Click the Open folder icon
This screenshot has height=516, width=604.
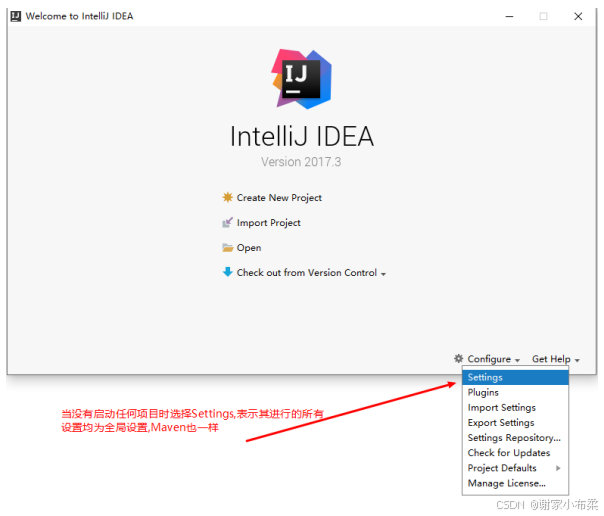click(x=228, y=248)
